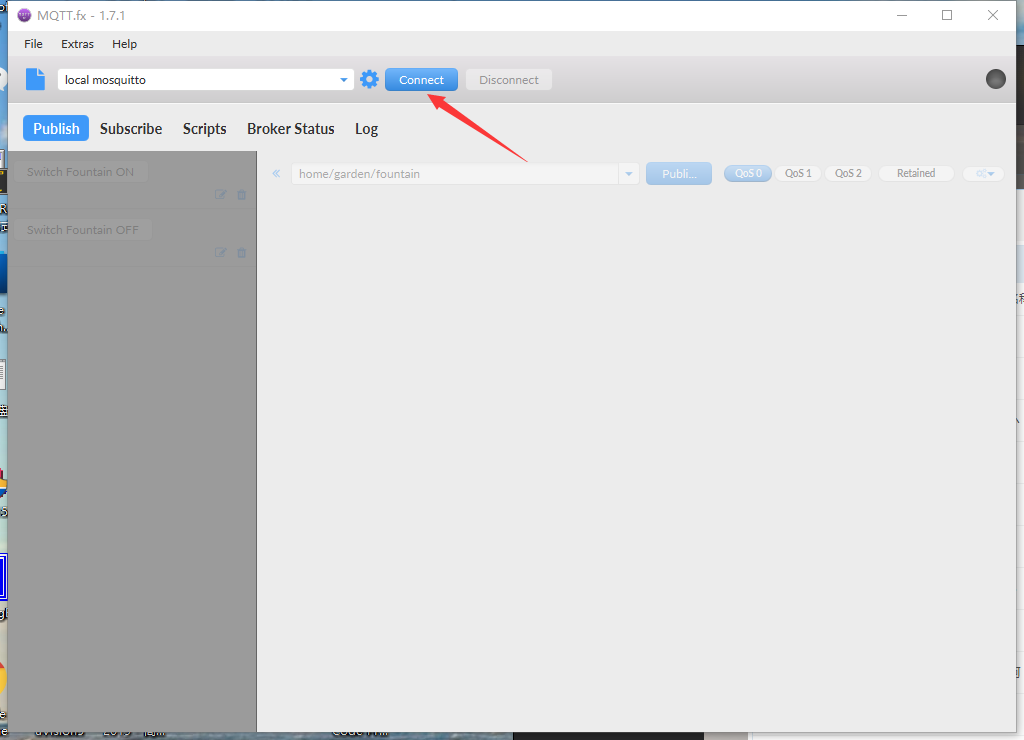Click the connection status indicator circle
1024x740 pixels.
coord(995,79)
